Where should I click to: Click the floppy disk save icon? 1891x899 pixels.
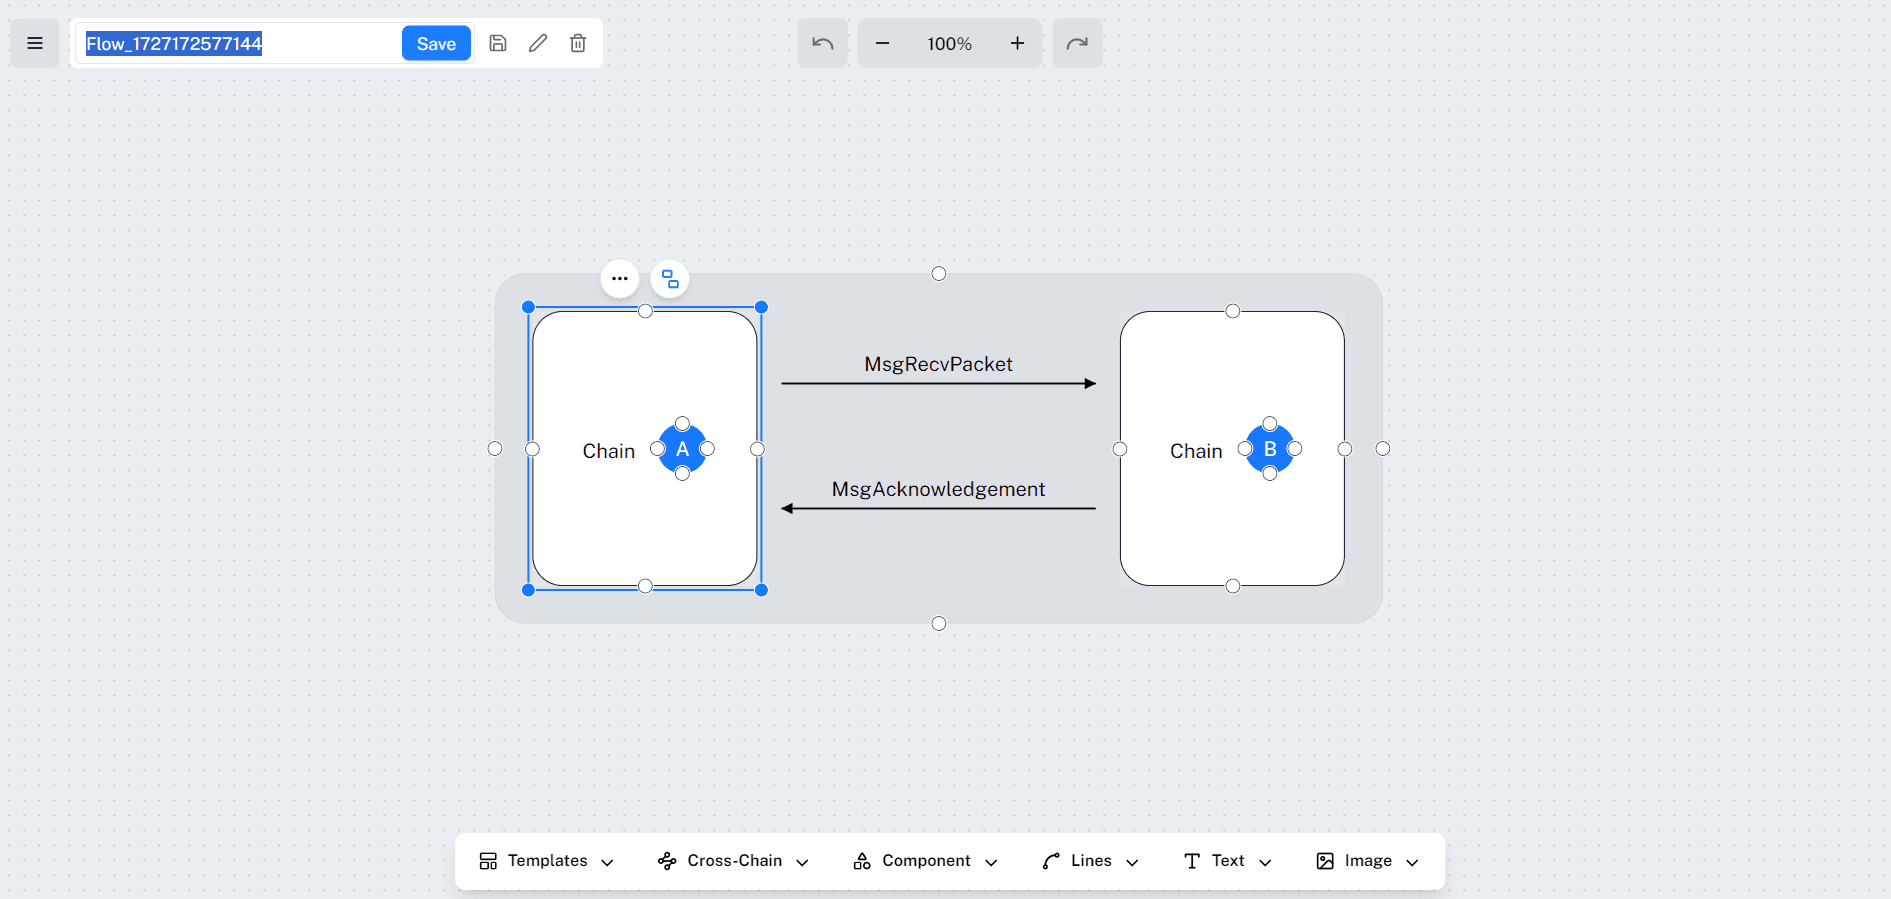[x=498, y=43]
